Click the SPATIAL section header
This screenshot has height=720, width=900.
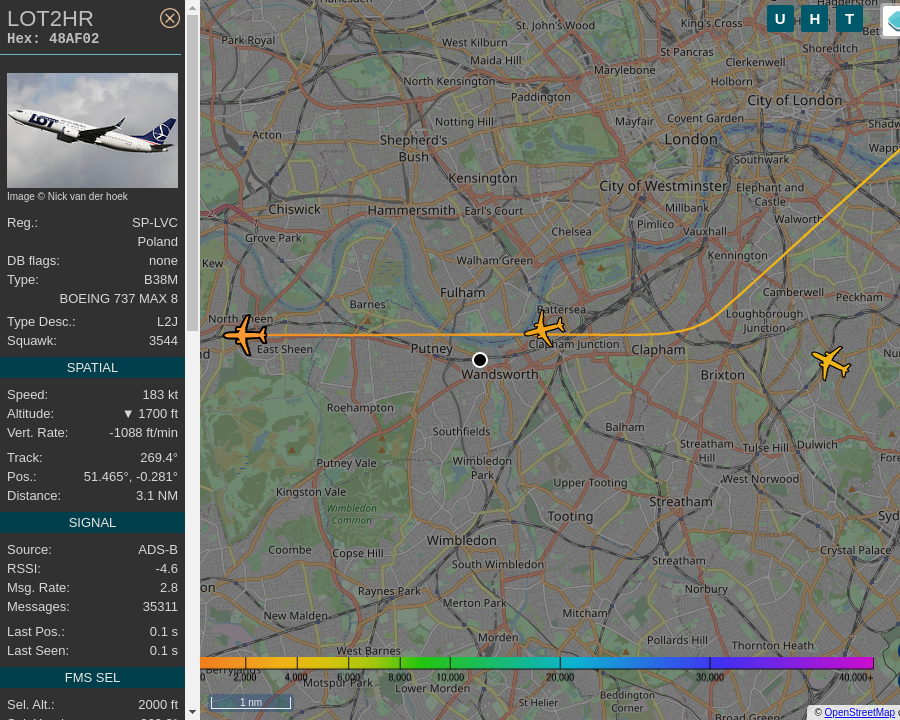(92, 367)
